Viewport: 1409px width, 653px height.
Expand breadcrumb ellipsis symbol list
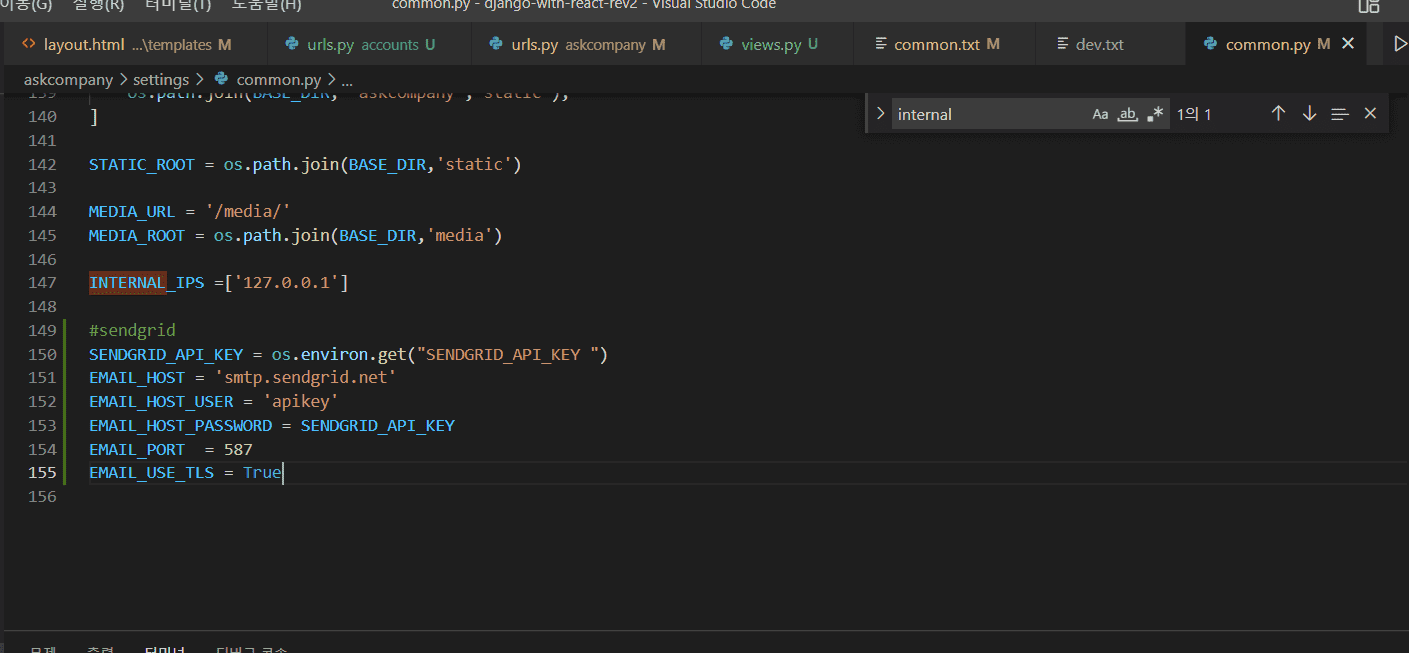tap(347, 79)
